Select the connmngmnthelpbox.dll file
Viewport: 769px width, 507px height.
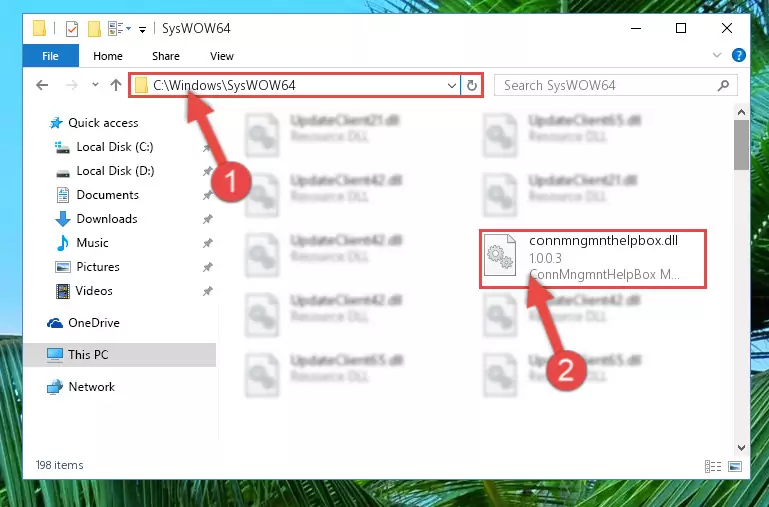point(592,258)
